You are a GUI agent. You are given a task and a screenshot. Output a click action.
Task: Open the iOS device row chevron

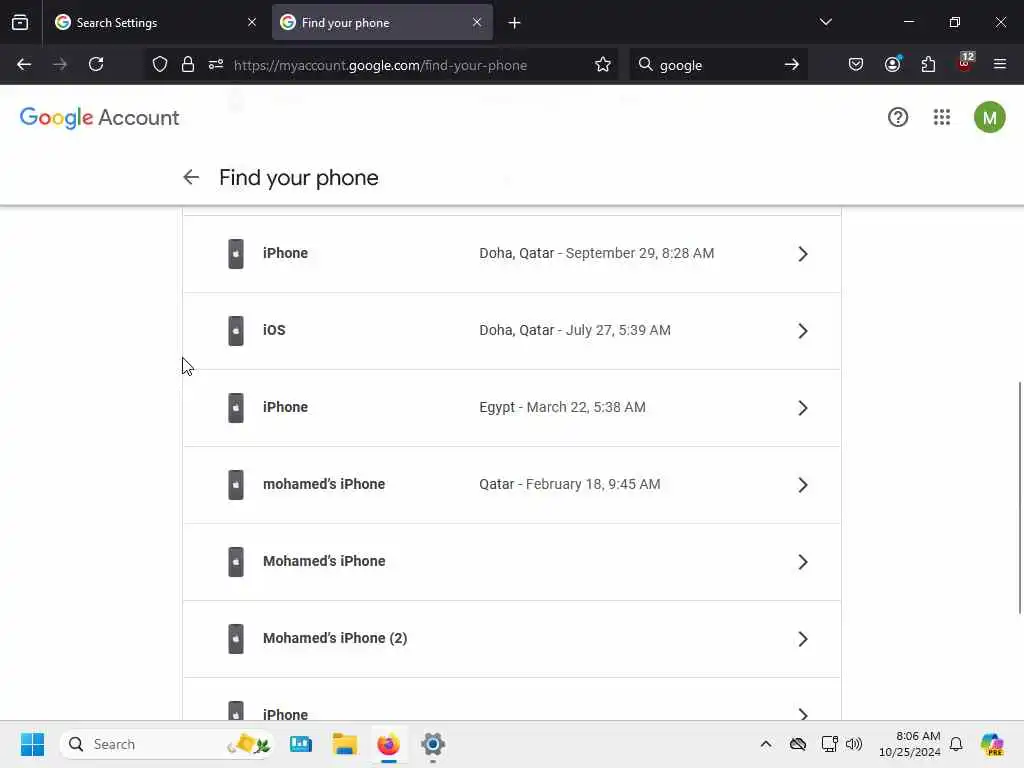(x=803, y=331)
